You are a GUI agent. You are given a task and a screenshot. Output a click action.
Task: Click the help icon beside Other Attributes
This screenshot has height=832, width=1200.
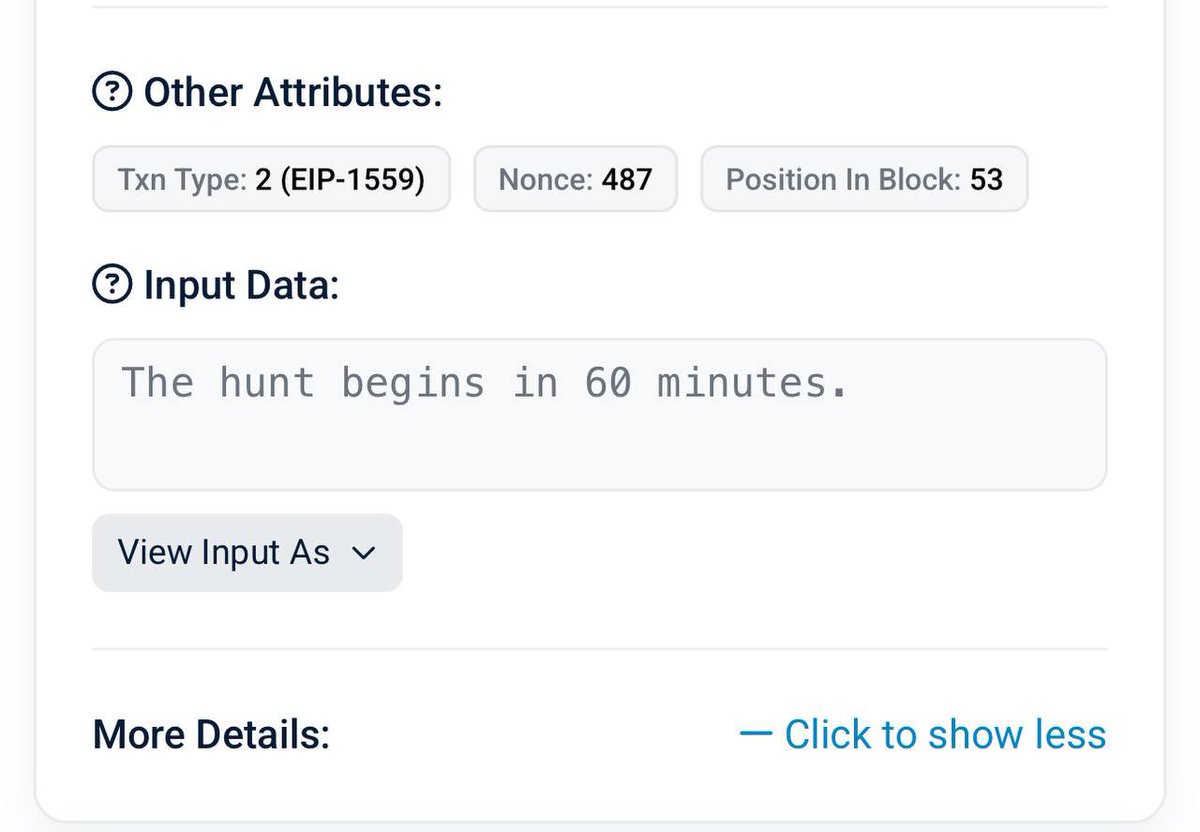pyautogui.click(x=112, y=93)
